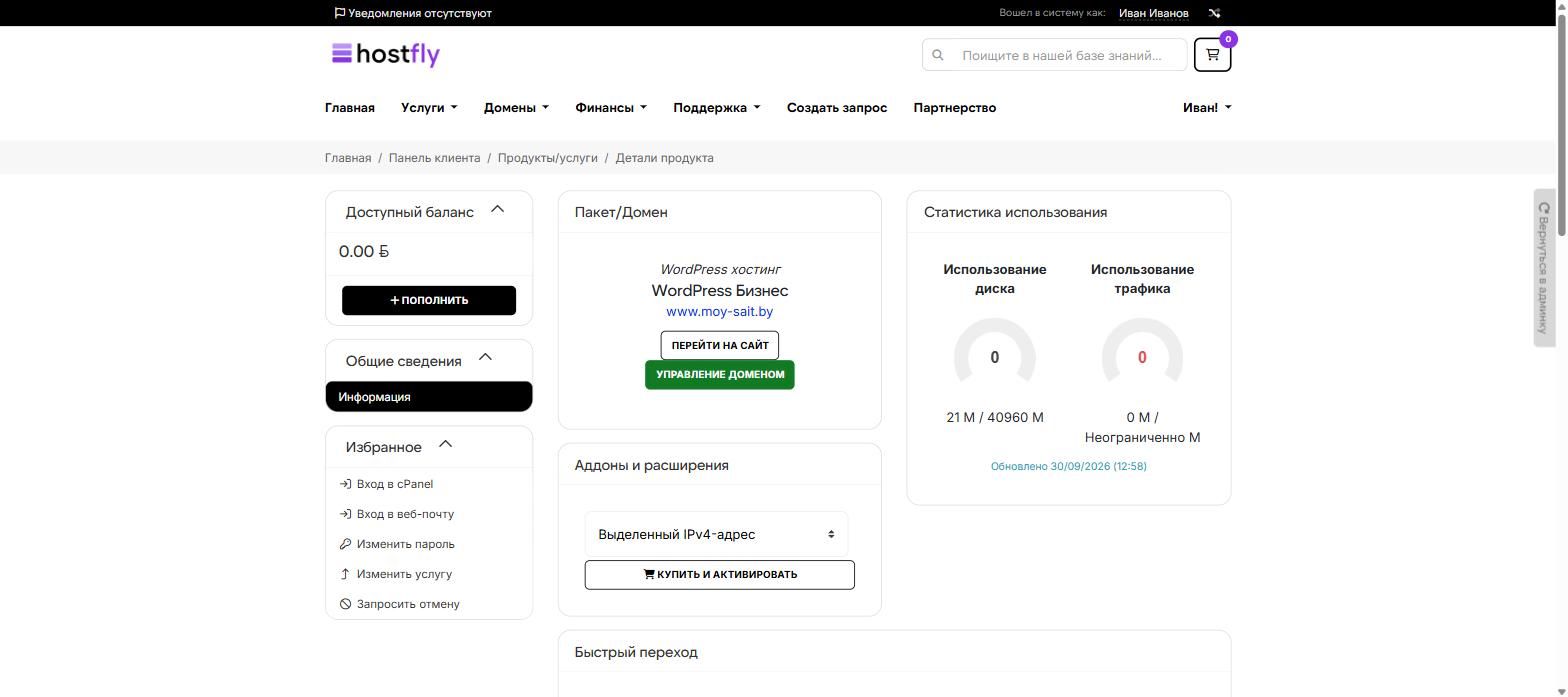This screenshot has width=1568, height=697.
Task: Click the cPanel login arrow icon
Action: 345,484
